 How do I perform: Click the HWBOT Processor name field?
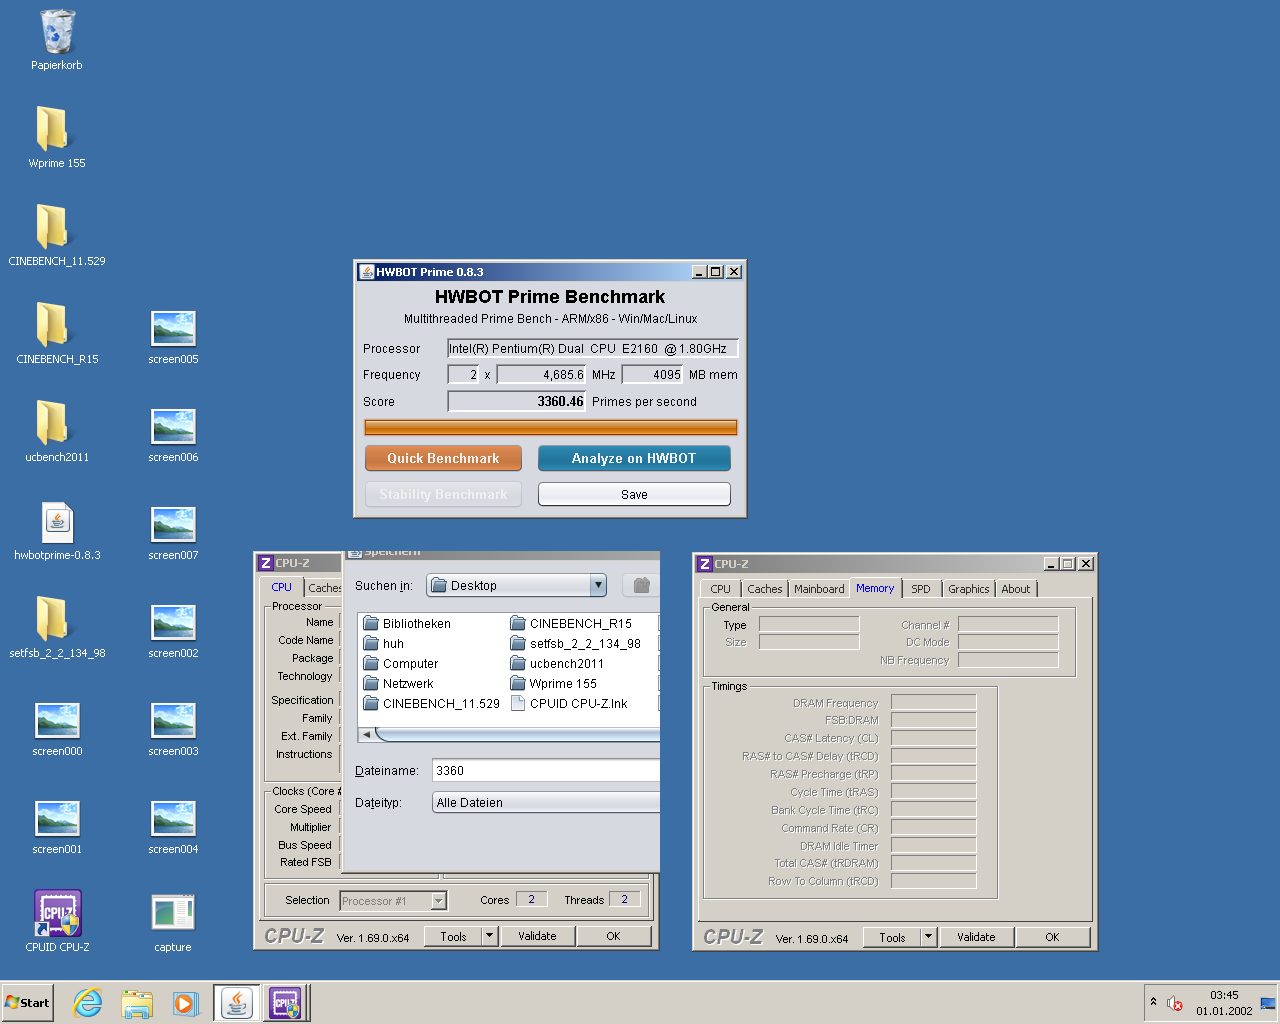(x=592, y=348)
